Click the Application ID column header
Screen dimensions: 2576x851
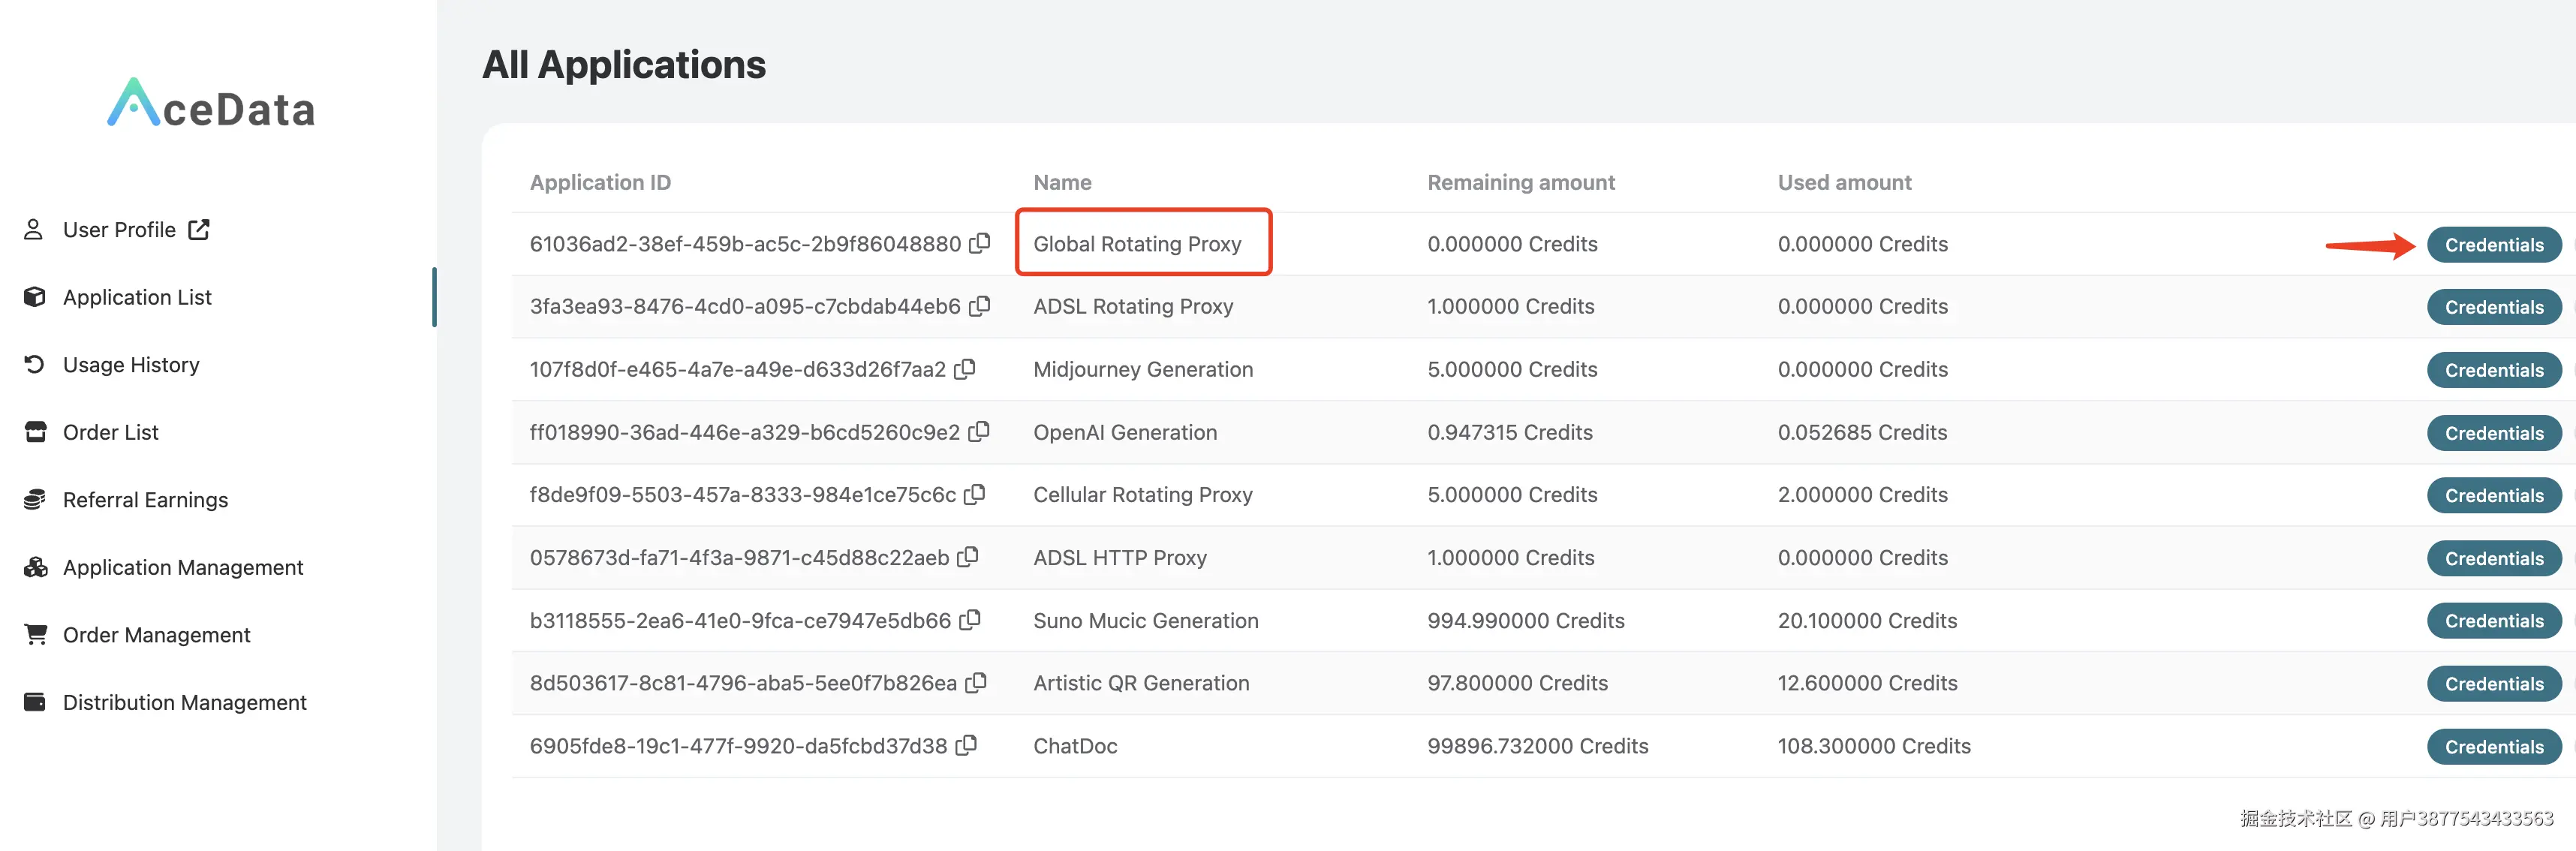click(600, 182)
